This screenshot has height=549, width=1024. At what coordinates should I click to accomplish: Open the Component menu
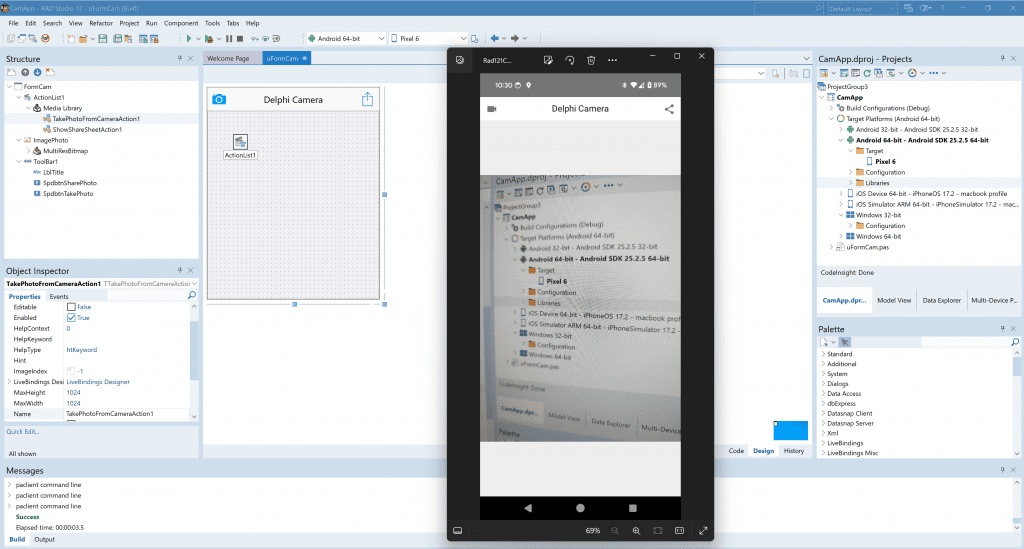pyautogui.click(x=181, y=23)
